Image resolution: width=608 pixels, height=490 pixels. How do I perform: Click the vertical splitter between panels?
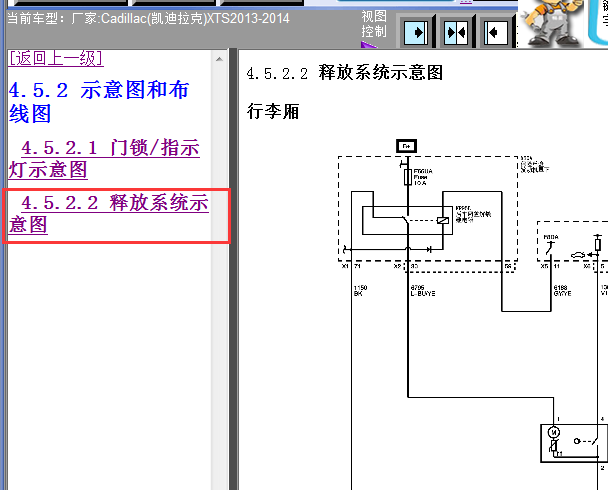click(233, 269)
